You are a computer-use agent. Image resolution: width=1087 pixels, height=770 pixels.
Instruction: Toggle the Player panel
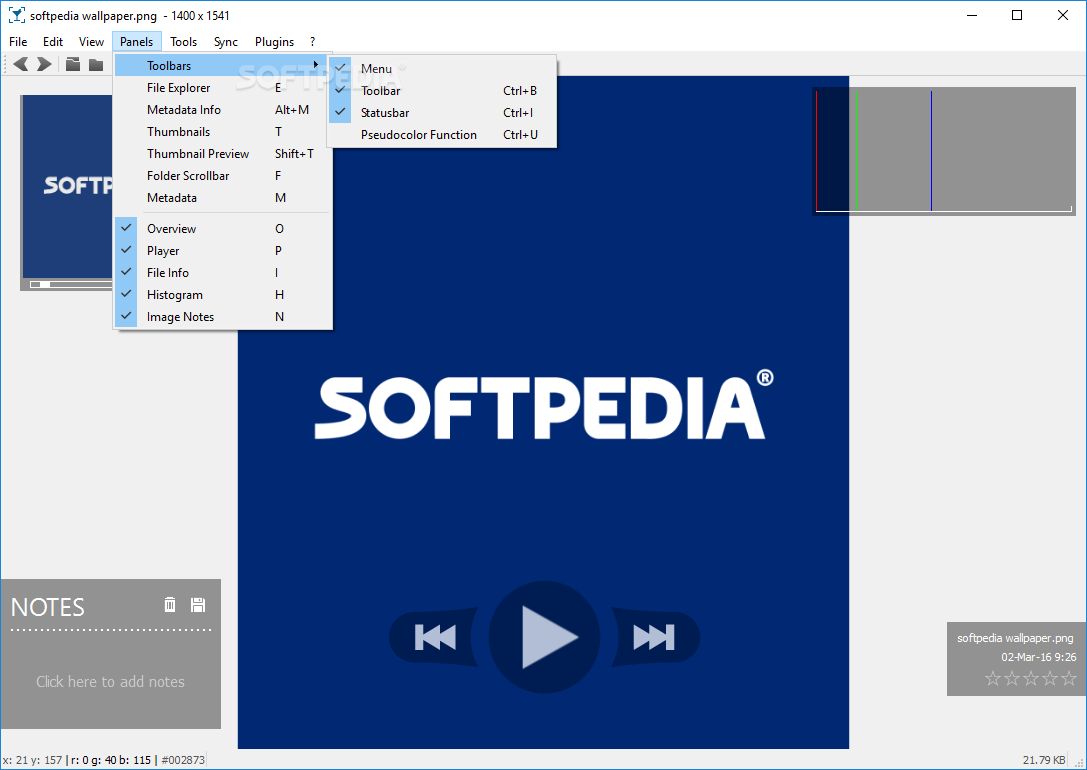223,251
